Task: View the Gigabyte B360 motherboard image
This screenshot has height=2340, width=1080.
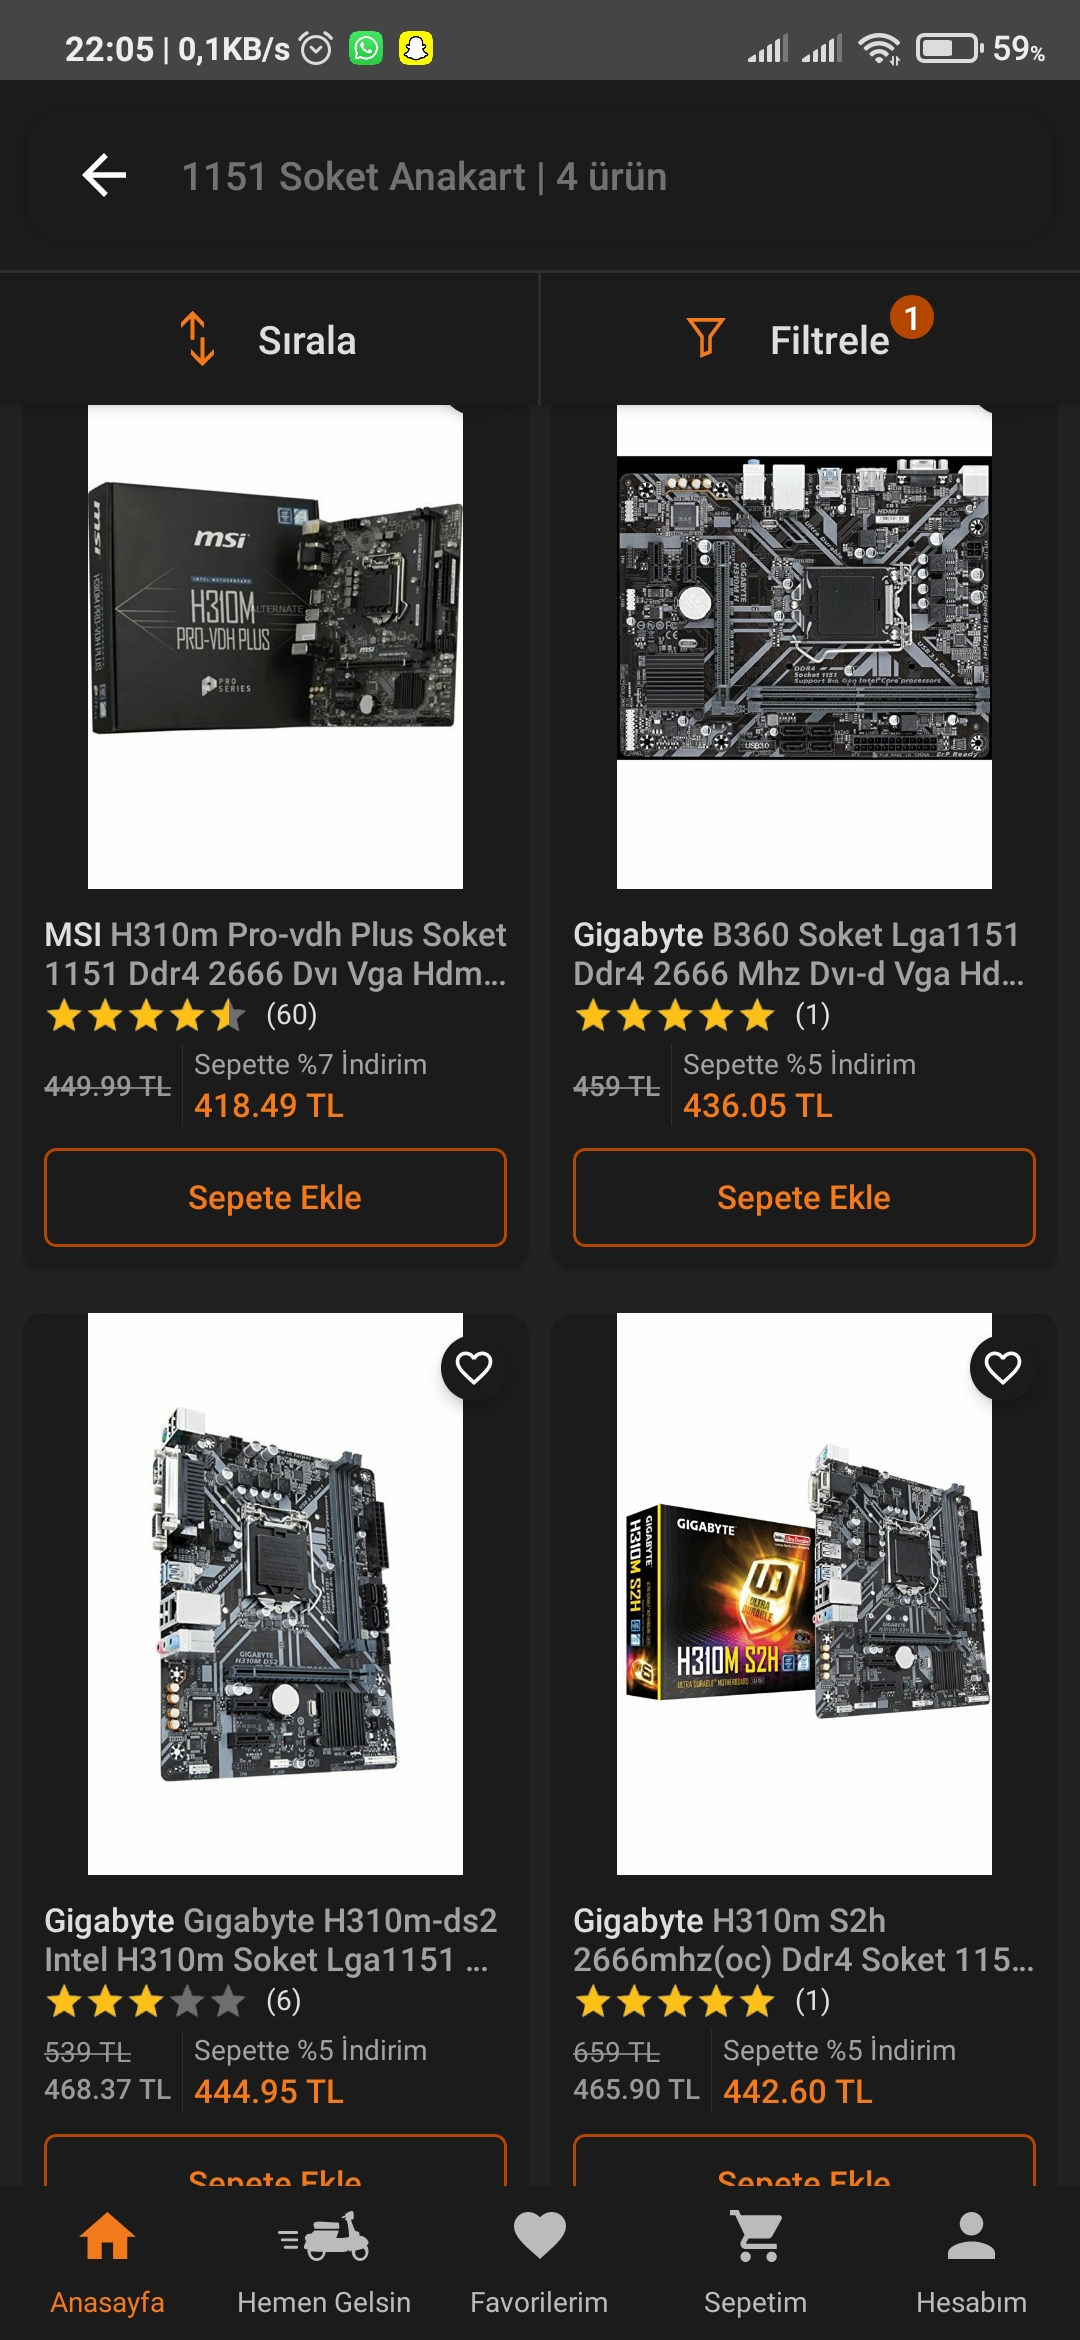Action: pos(804,646)
